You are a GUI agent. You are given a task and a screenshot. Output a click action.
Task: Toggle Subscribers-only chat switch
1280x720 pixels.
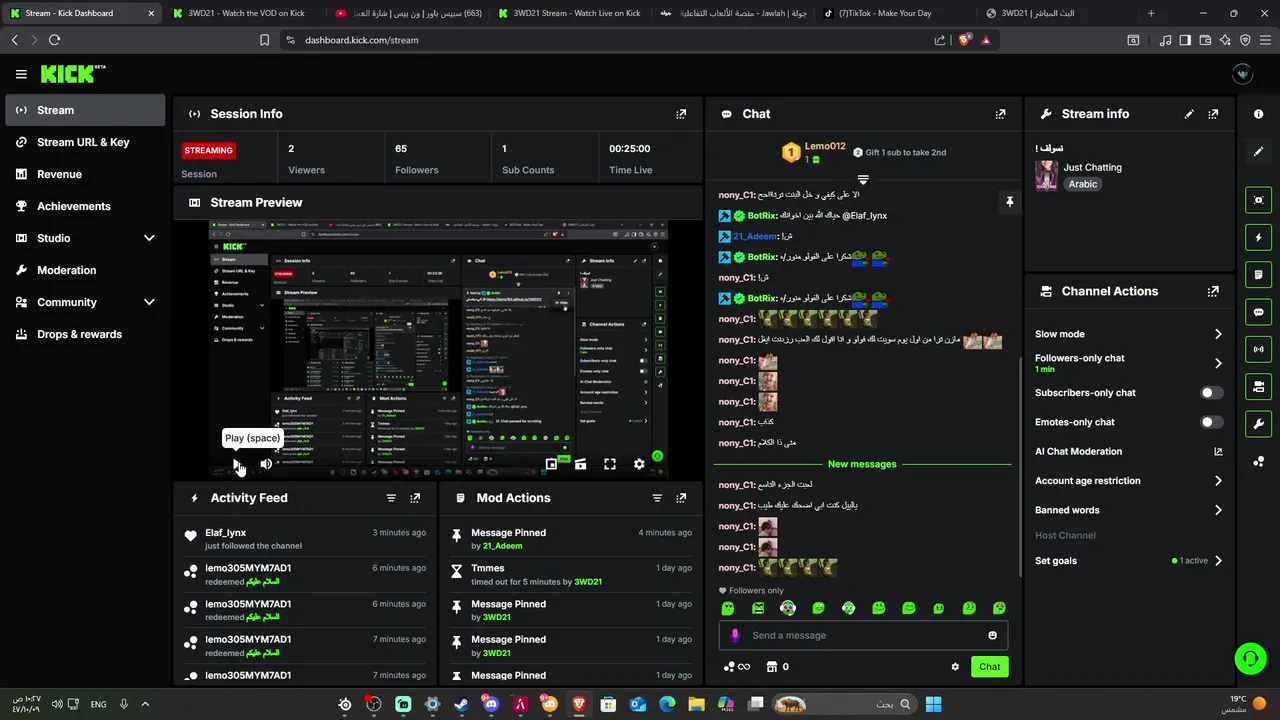coord(1211,393)
